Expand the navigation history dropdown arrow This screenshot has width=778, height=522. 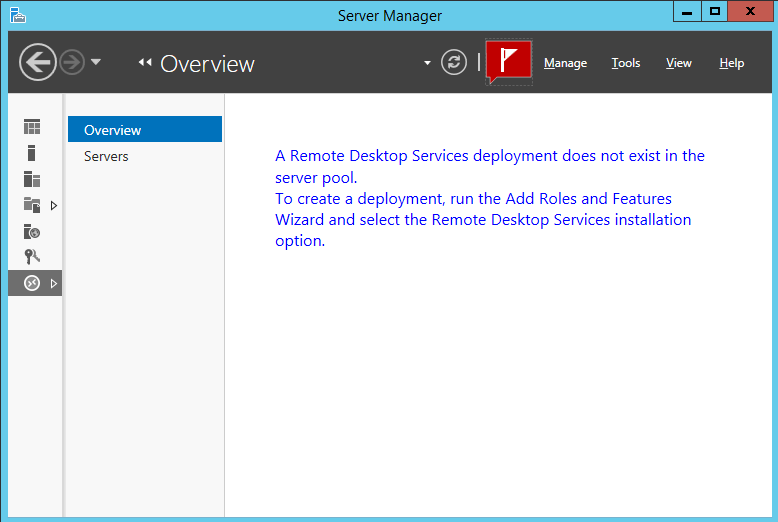pyautogui.click(x=96, y=63)
